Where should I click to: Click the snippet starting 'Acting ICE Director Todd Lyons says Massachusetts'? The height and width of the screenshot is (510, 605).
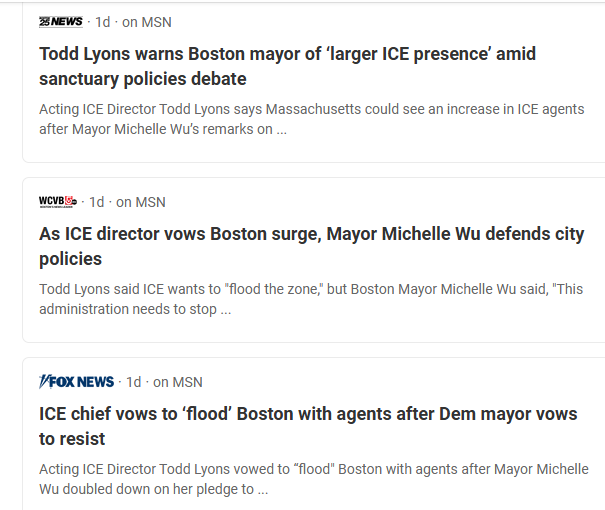tap(311, 109)
